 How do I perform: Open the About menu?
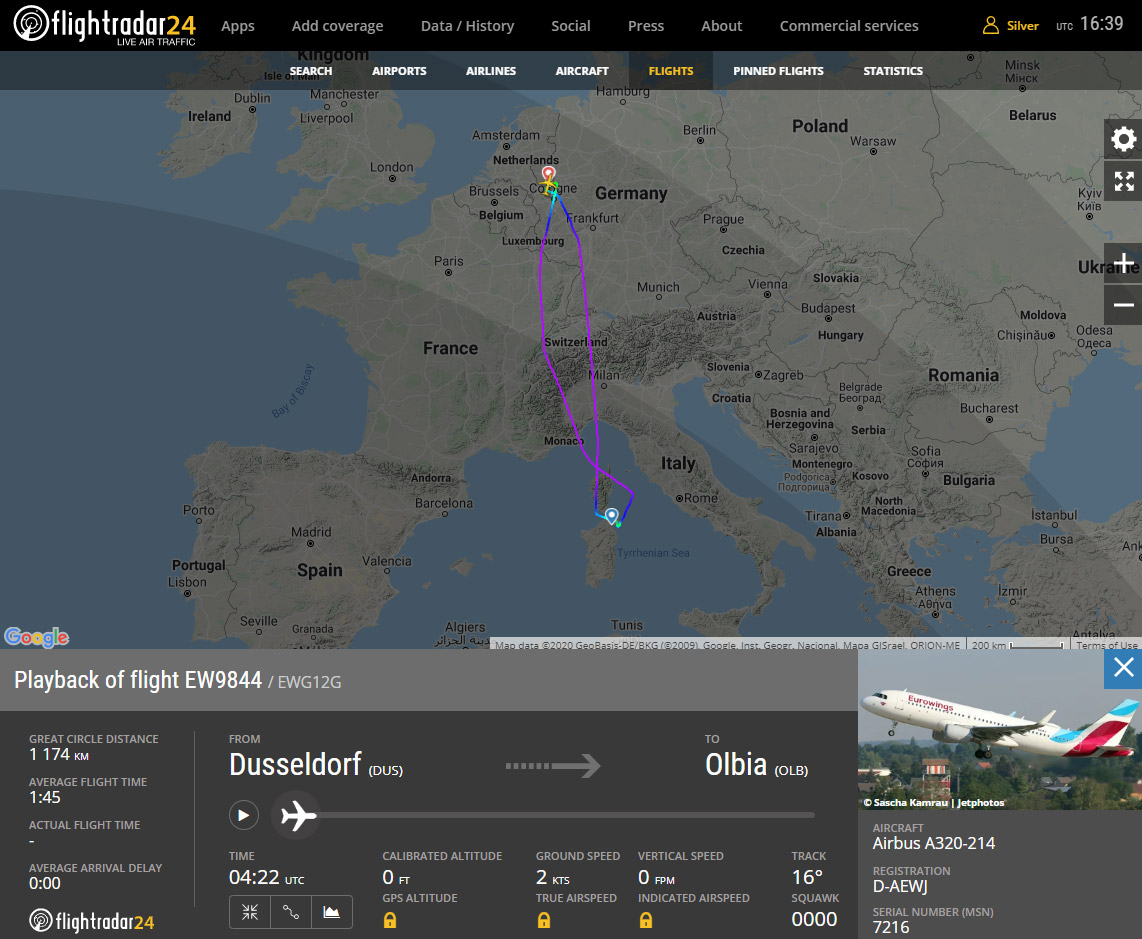(721, 26)
